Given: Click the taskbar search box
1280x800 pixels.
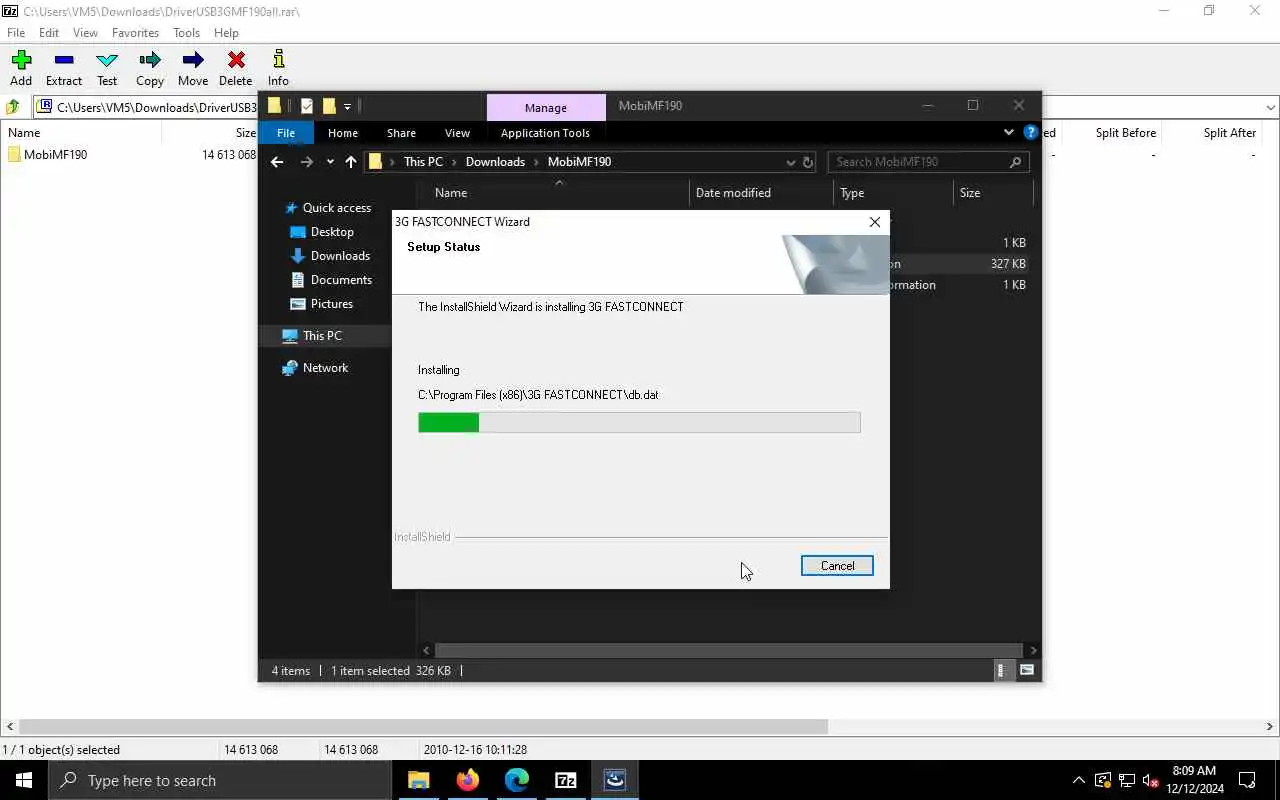Looking at the screenshot, I should coord(220,780).
